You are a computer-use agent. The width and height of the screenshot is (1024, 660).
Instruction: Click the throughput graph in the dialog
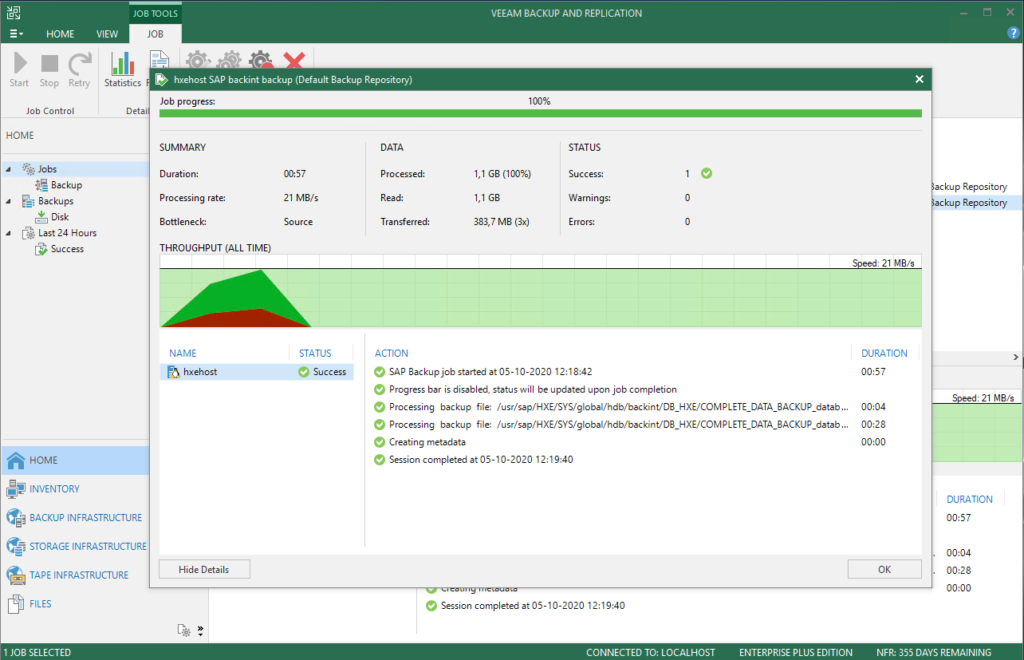coord(540,291)
